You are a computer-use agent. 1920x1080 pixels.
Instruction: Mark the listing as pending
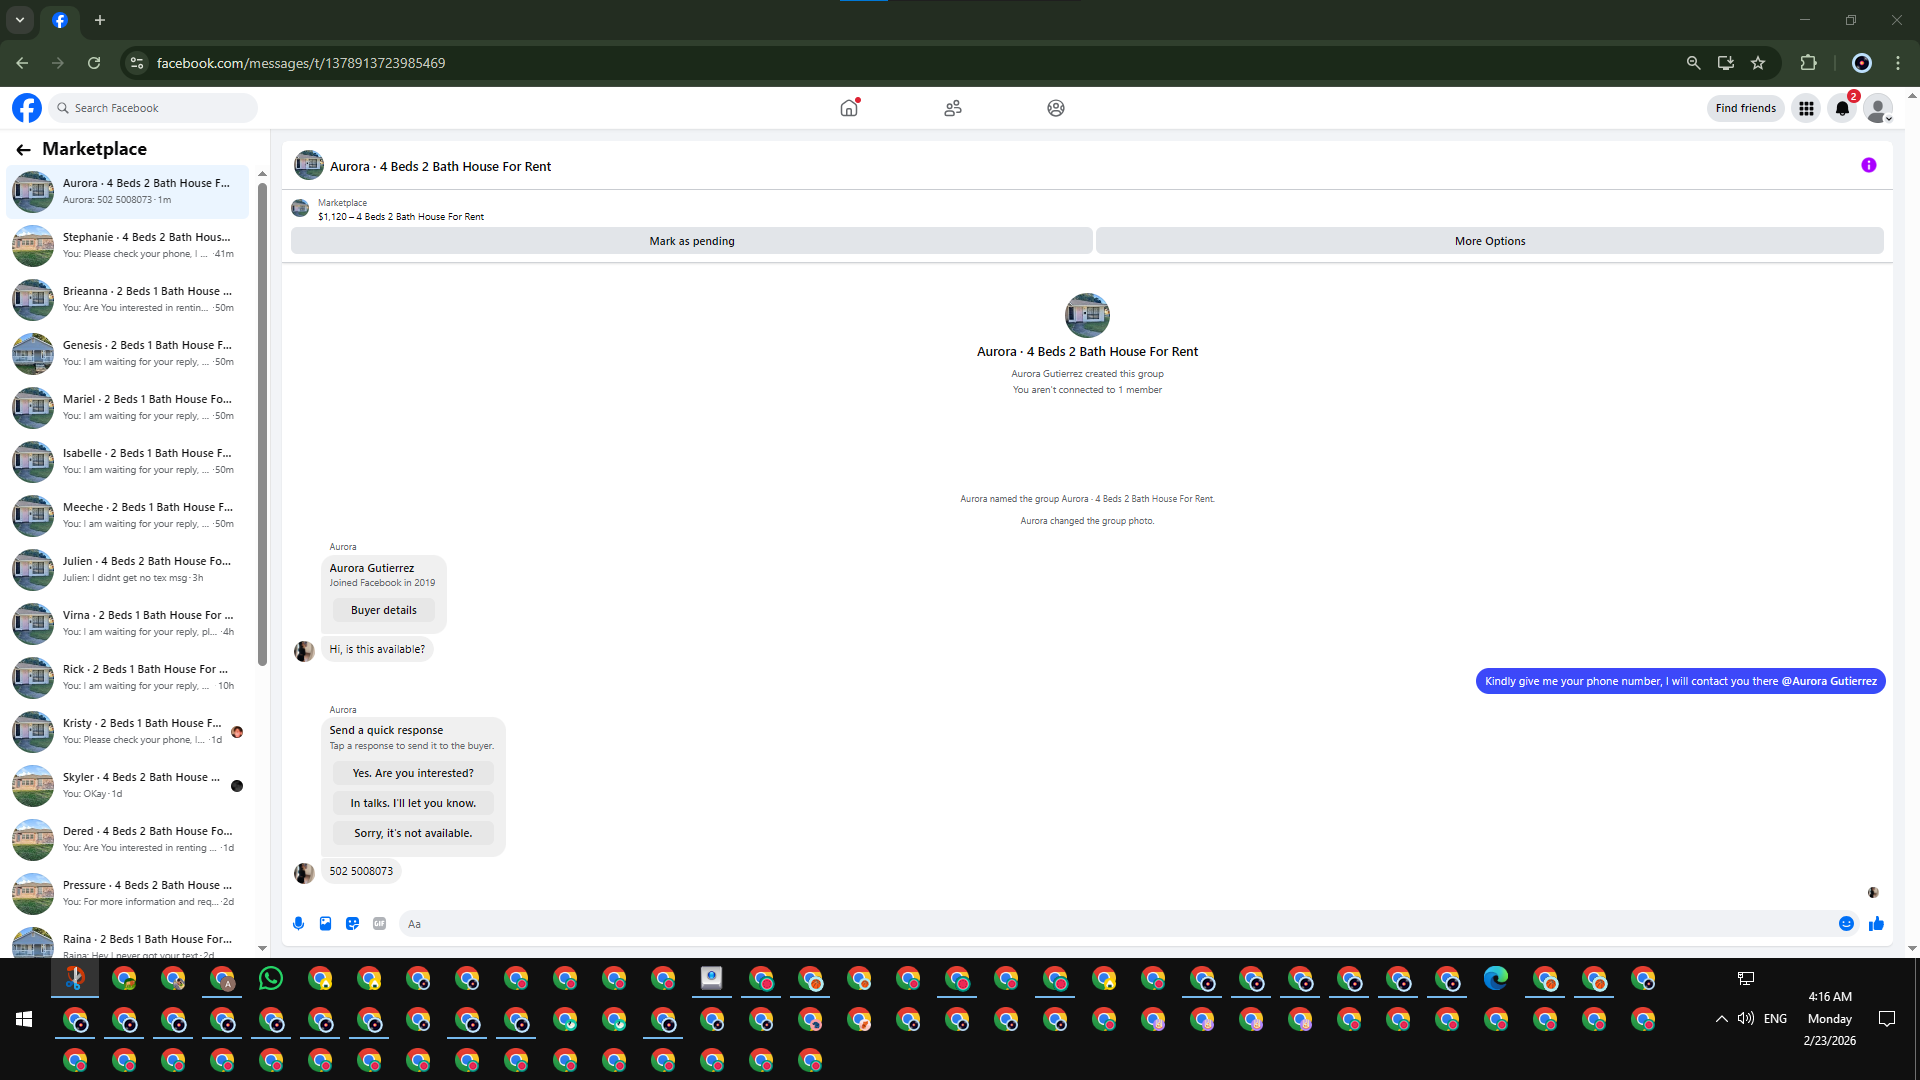tap(692, 241)
